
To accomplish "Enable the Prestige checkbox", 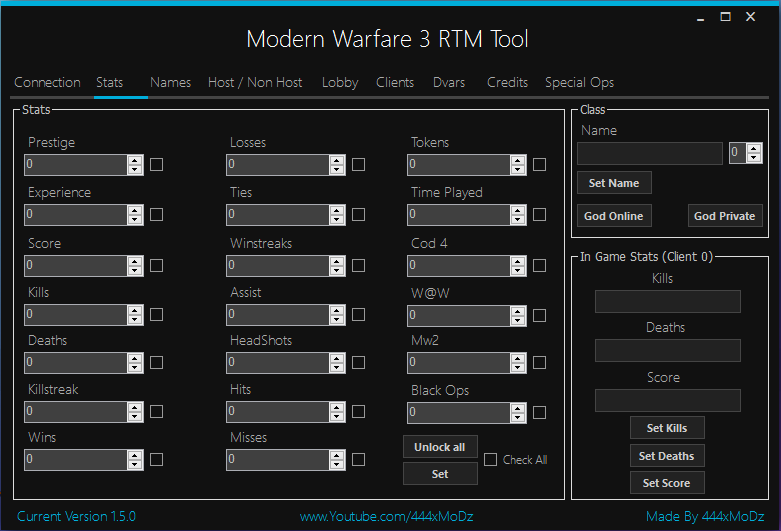I will [156, 164].
